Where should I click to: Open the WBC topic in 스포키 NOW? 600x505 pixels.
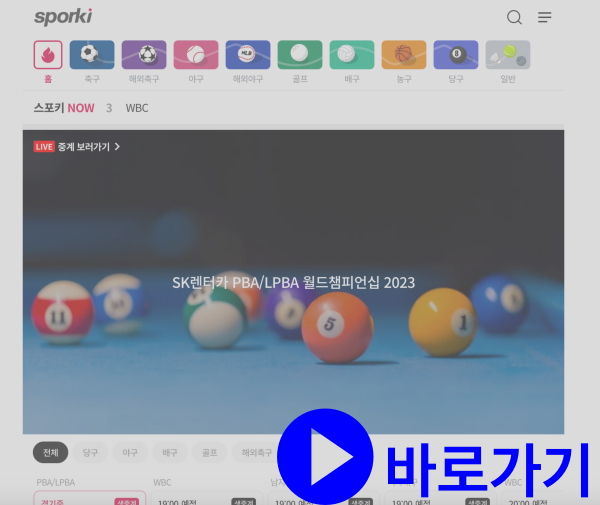click(x=137, y=108)
